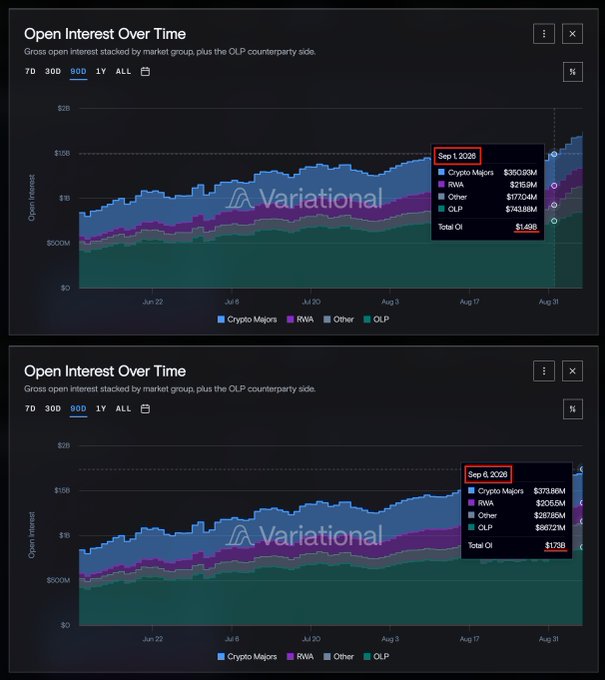Toggle percent view in the top chart

pyautogui.click(x=572, y=72)
